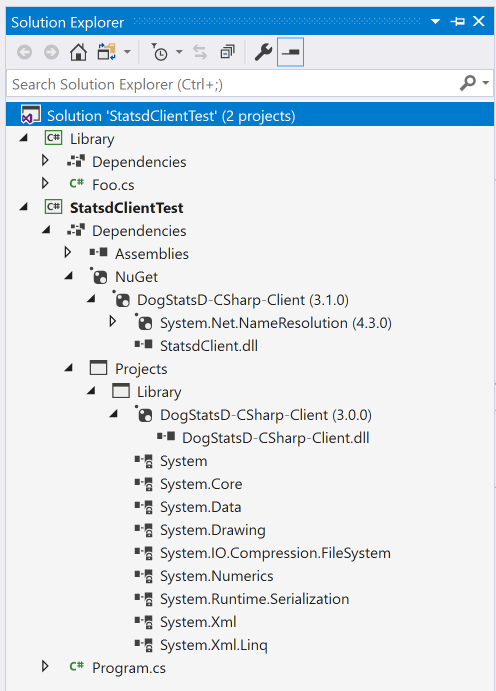Click the Pending Changes Filter clock icon
Image resolution: width=496 pixels, height=691 pixels.
[x=159, y=52]
